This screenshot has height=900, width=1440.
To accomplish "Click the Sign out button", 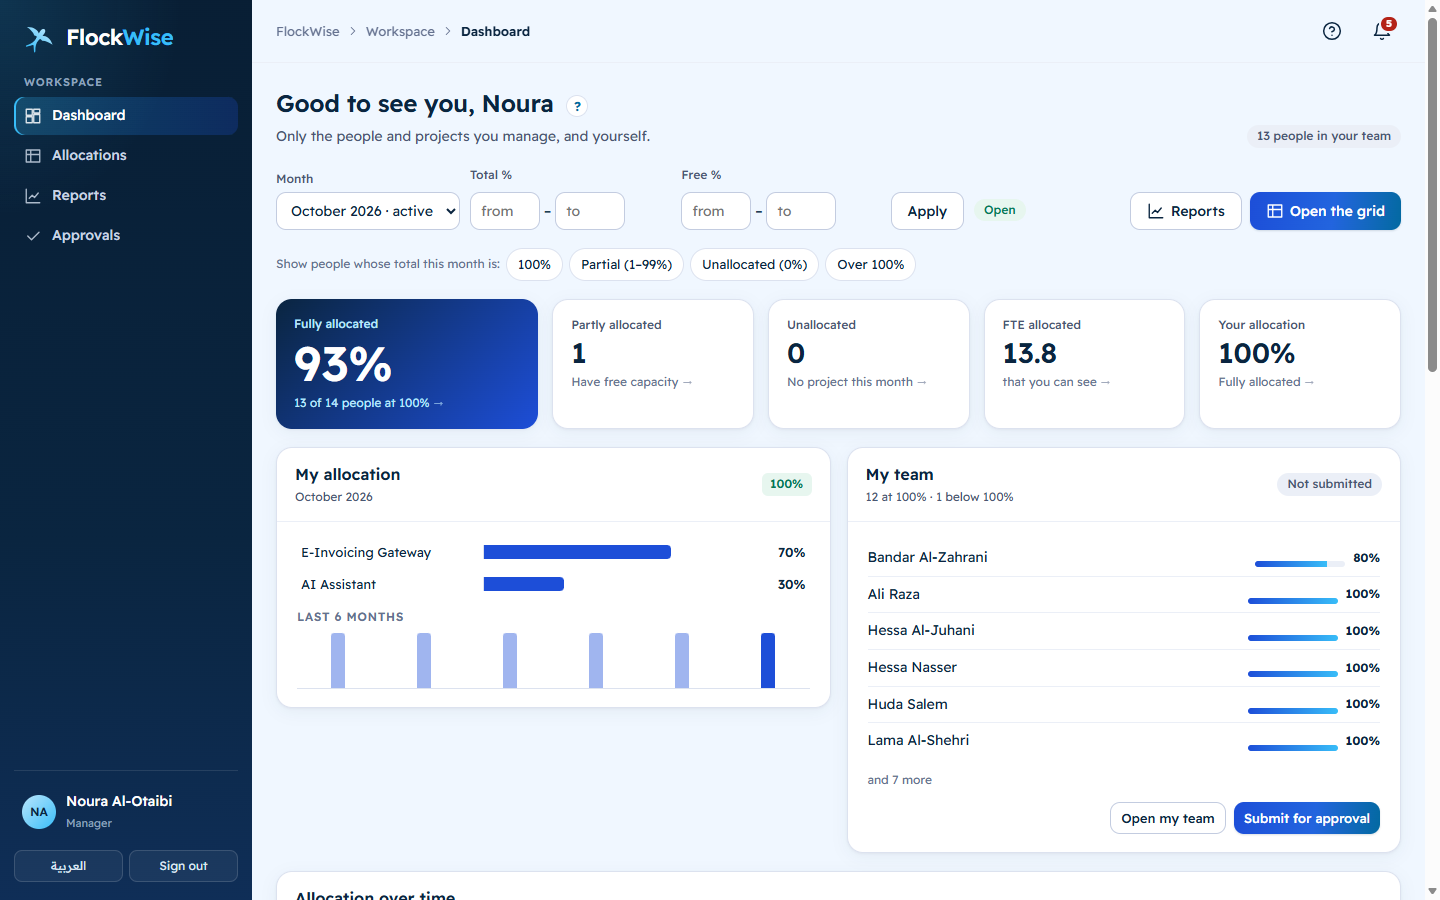I will point(184,866).
